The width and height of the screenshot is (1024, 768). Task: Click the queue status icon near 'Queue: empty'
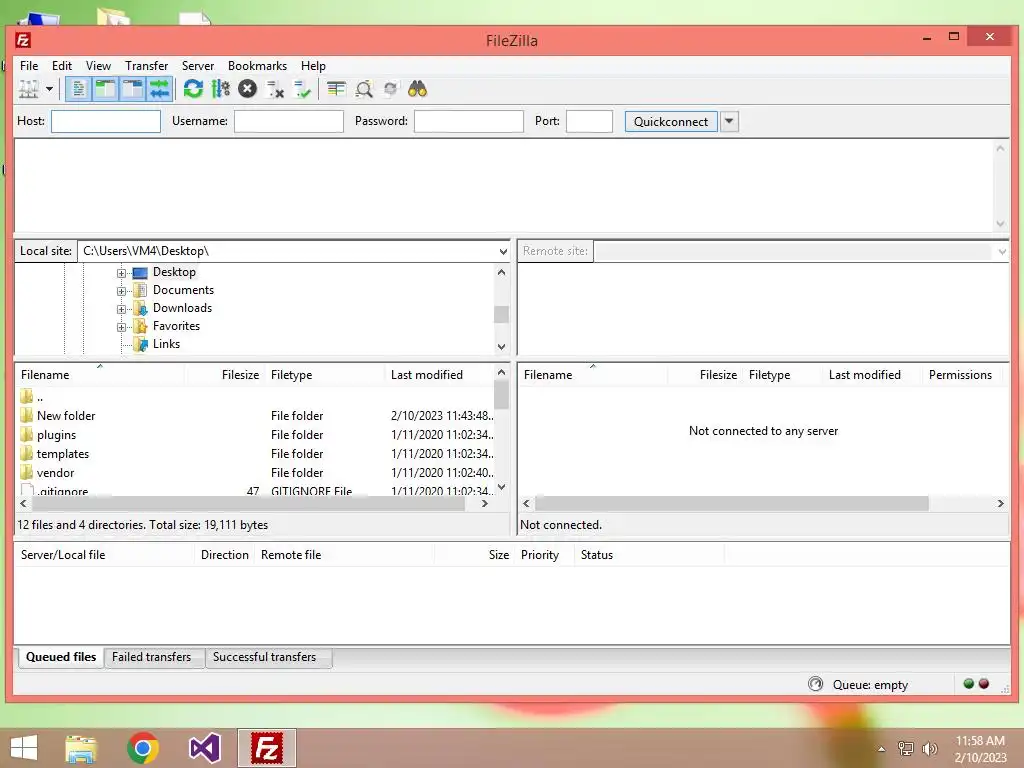(815, 684)
